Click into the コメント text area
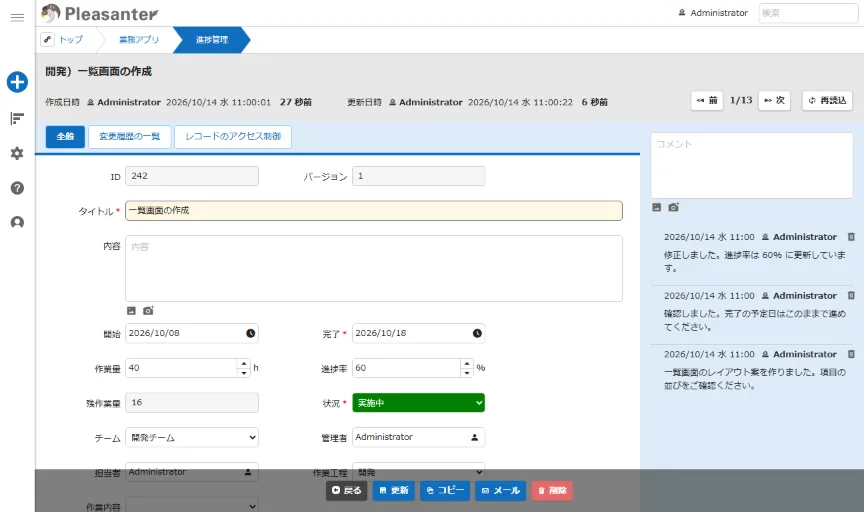 (x=752, y=165)
